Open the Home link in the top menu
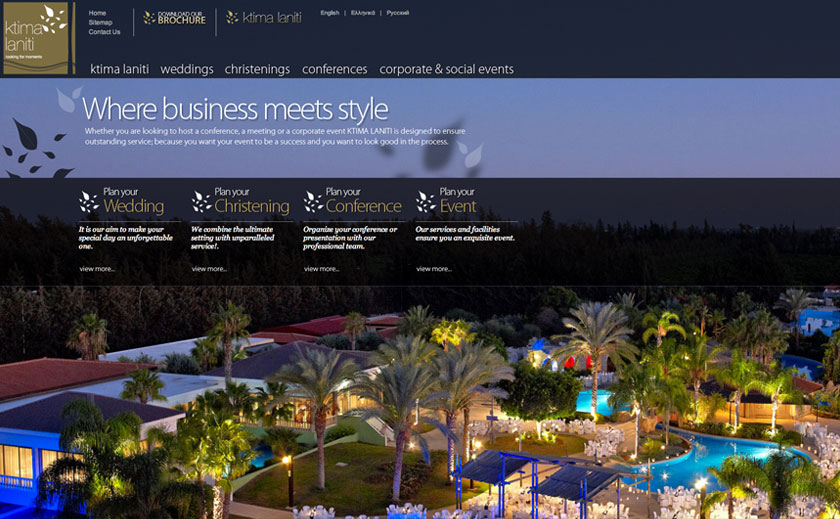 [98, 13]
